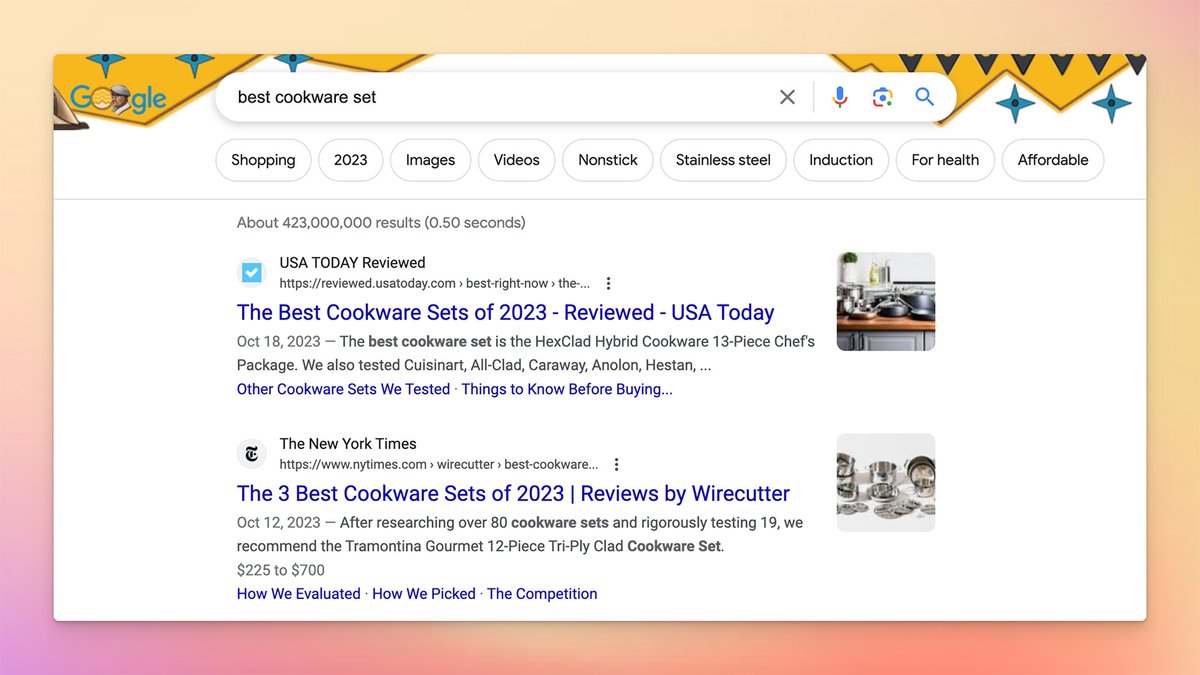Click the cookware thumbnail beside the Wirecutter result
Viewport: 1200px width, 675px height.
[x=885, y=482]
